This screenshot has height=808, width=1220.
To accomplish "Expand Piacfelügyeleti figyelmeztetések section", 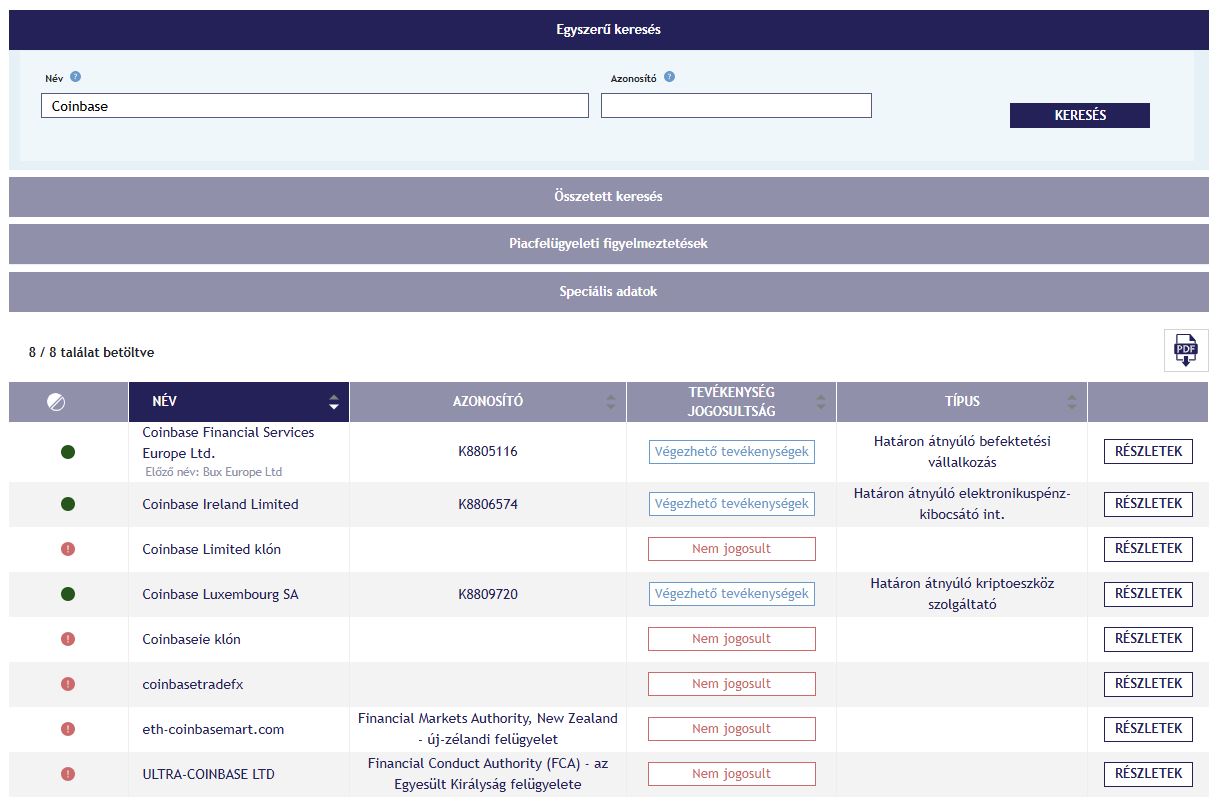I will click(609, 244).
